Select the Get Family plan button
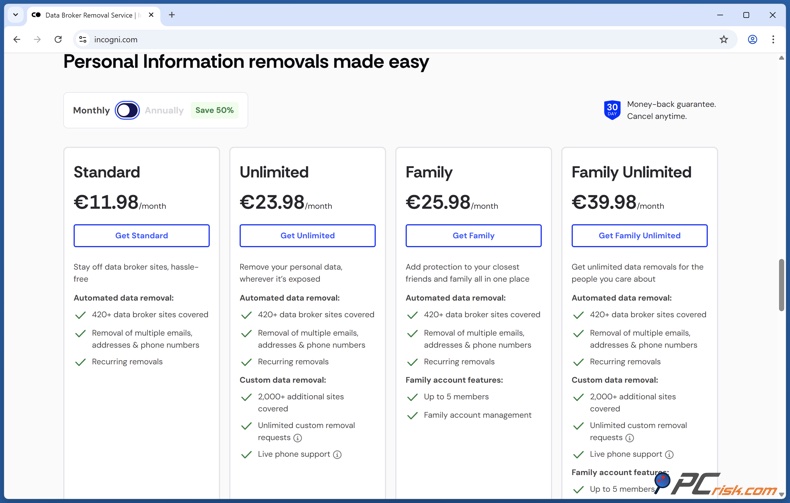790x503 pixels. (473, 236)
